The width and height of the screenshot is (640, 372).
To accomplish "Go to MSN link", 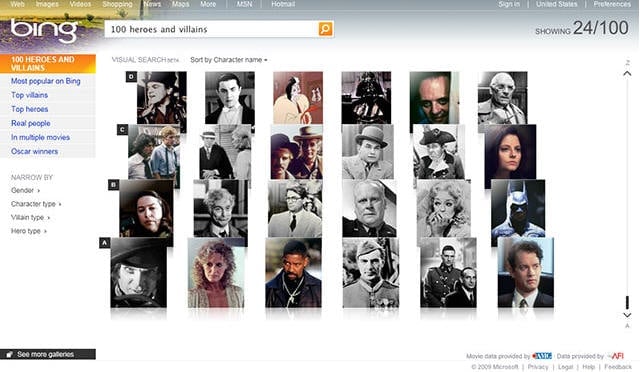I will (244, 4).
